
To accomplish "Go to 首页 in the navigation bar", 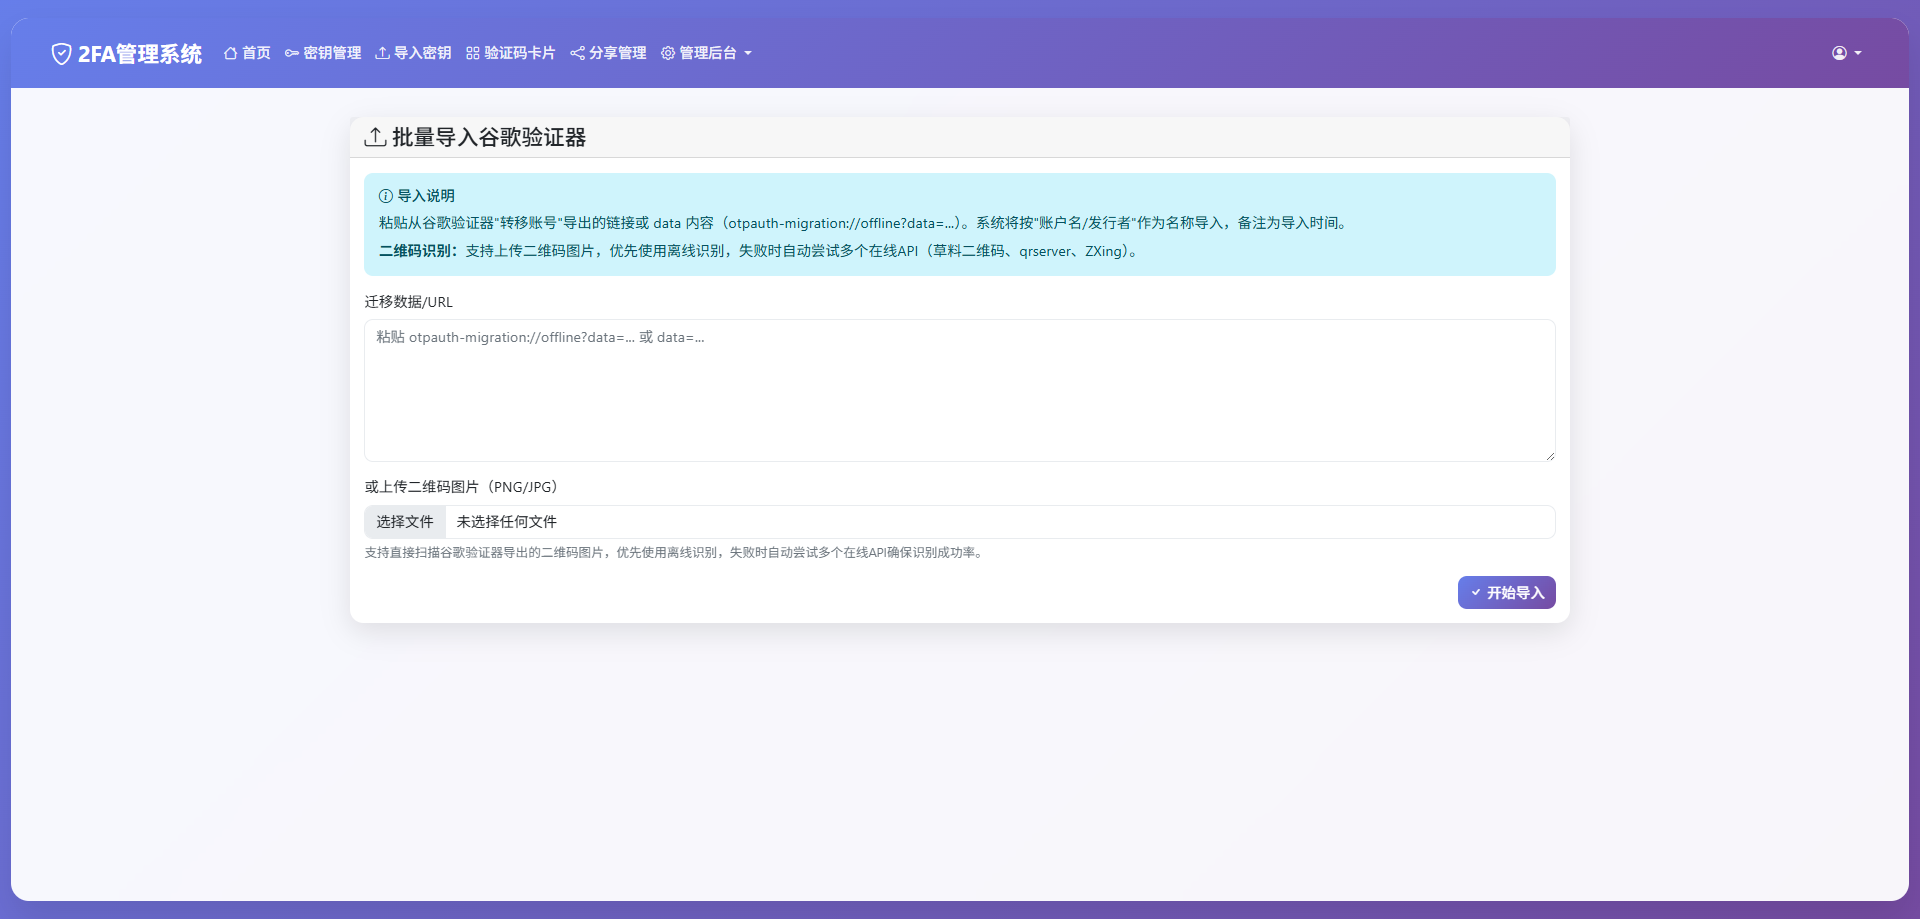I will [247, 53].
